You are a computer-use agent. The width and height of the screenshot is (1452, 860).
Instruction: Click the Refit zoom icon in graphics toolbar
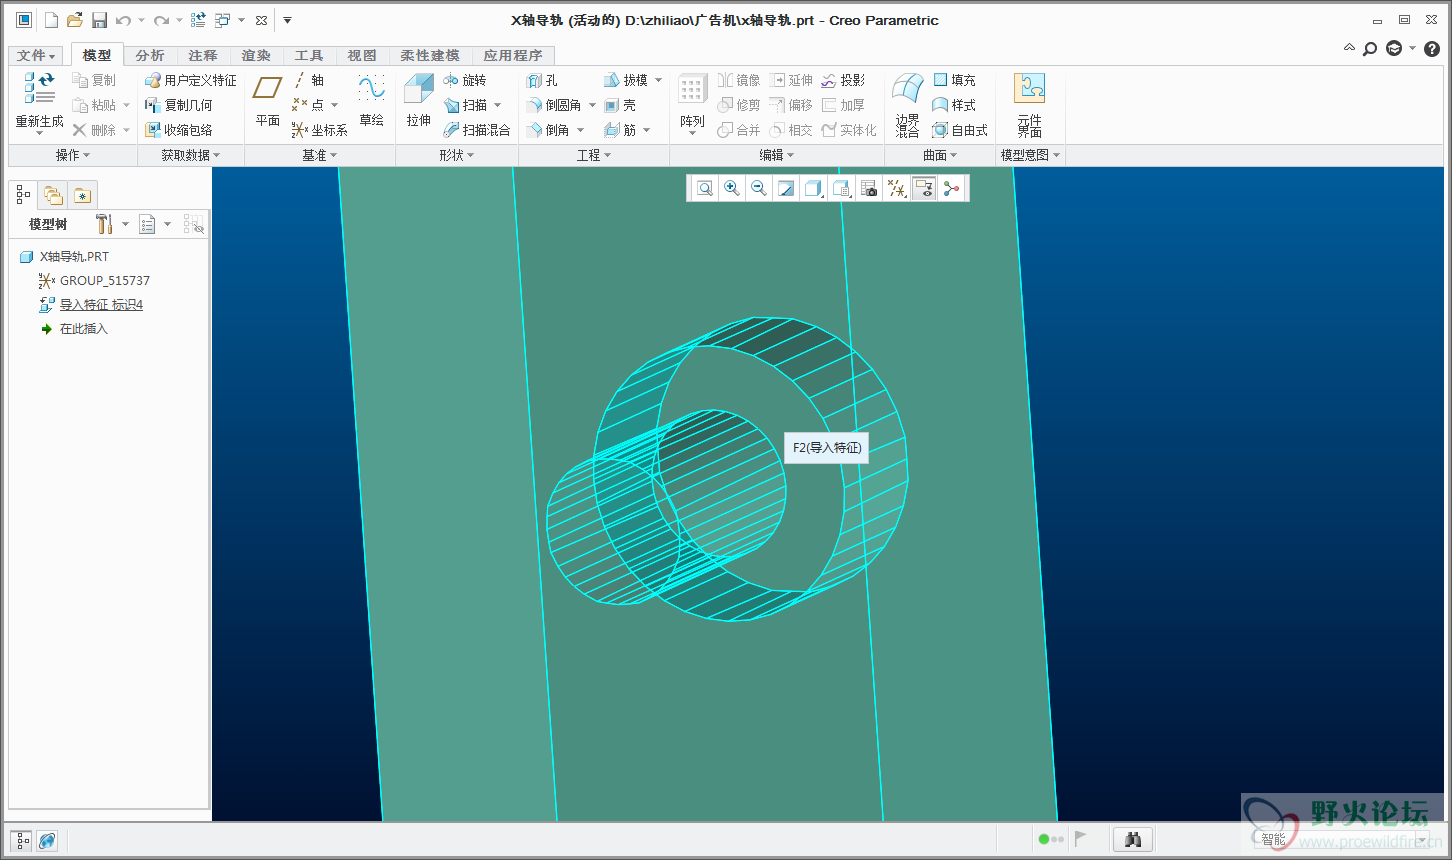point(705,188)
